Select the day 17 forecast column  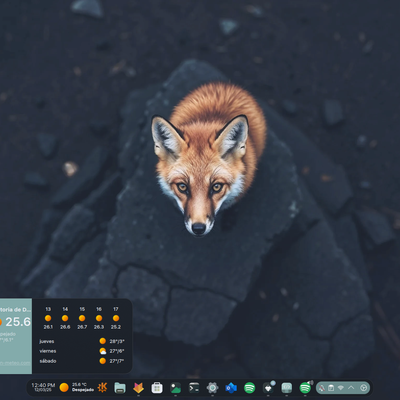click(116, 318)
